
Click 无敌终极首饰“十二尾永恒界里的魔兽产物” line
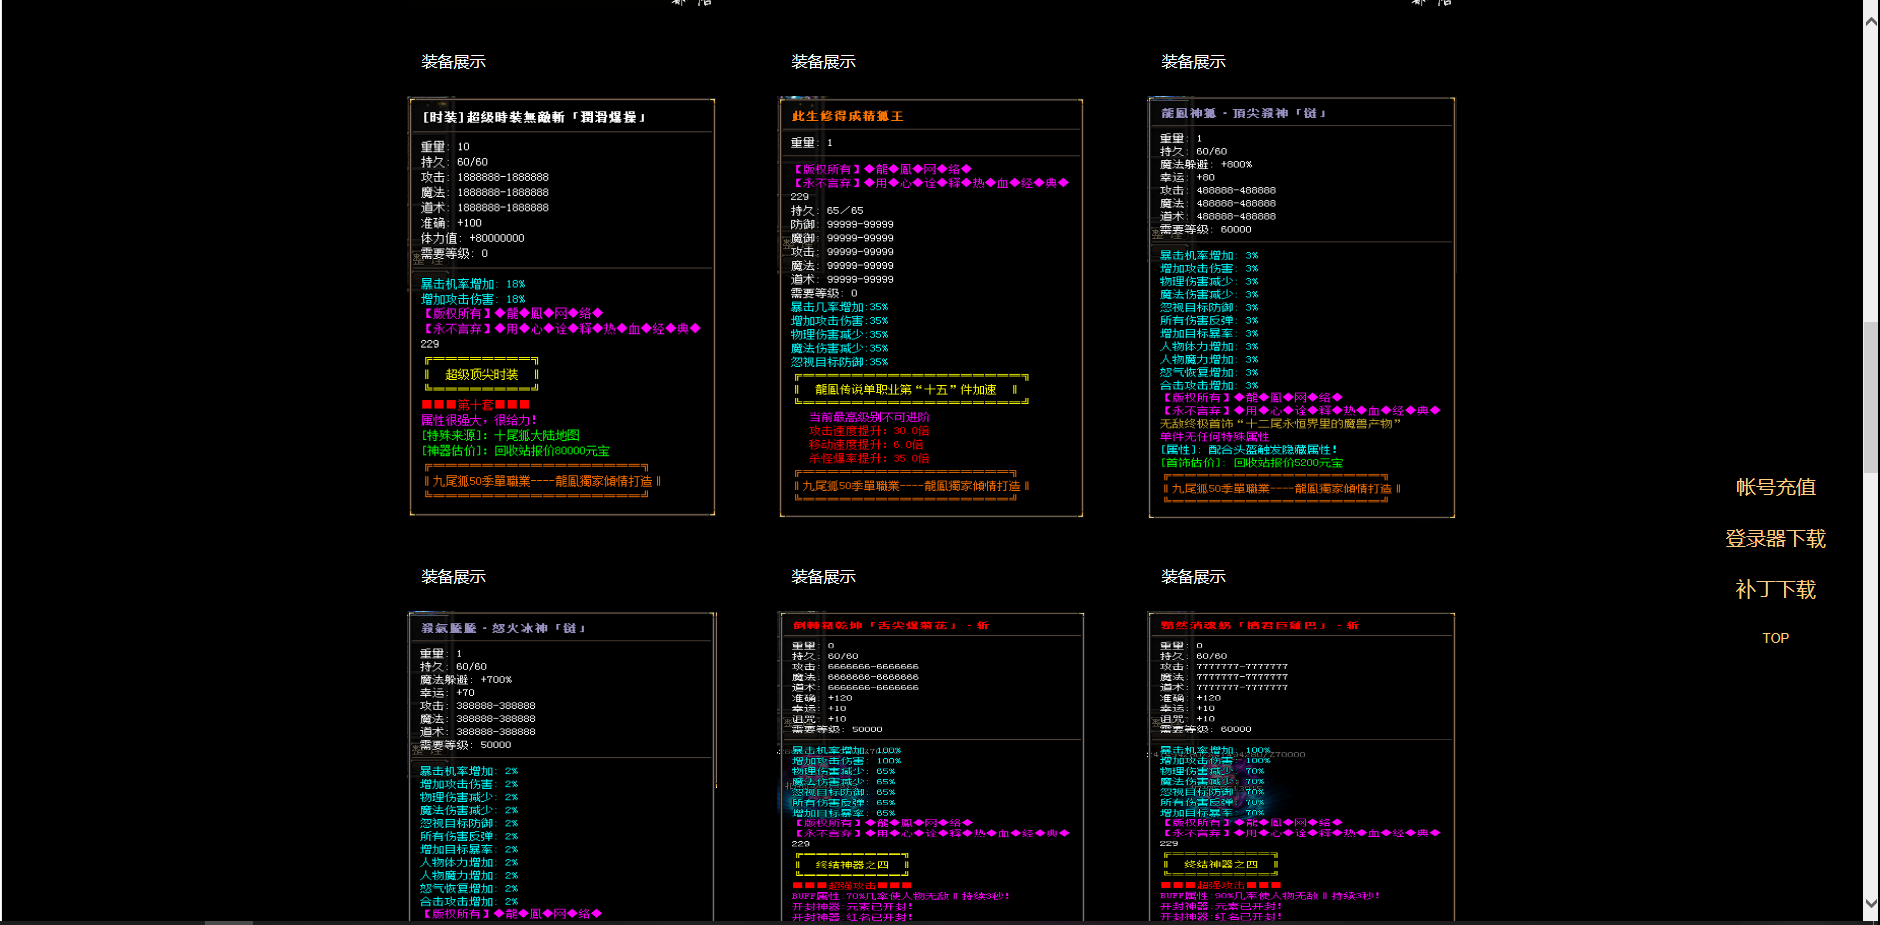pos(1280,424)
